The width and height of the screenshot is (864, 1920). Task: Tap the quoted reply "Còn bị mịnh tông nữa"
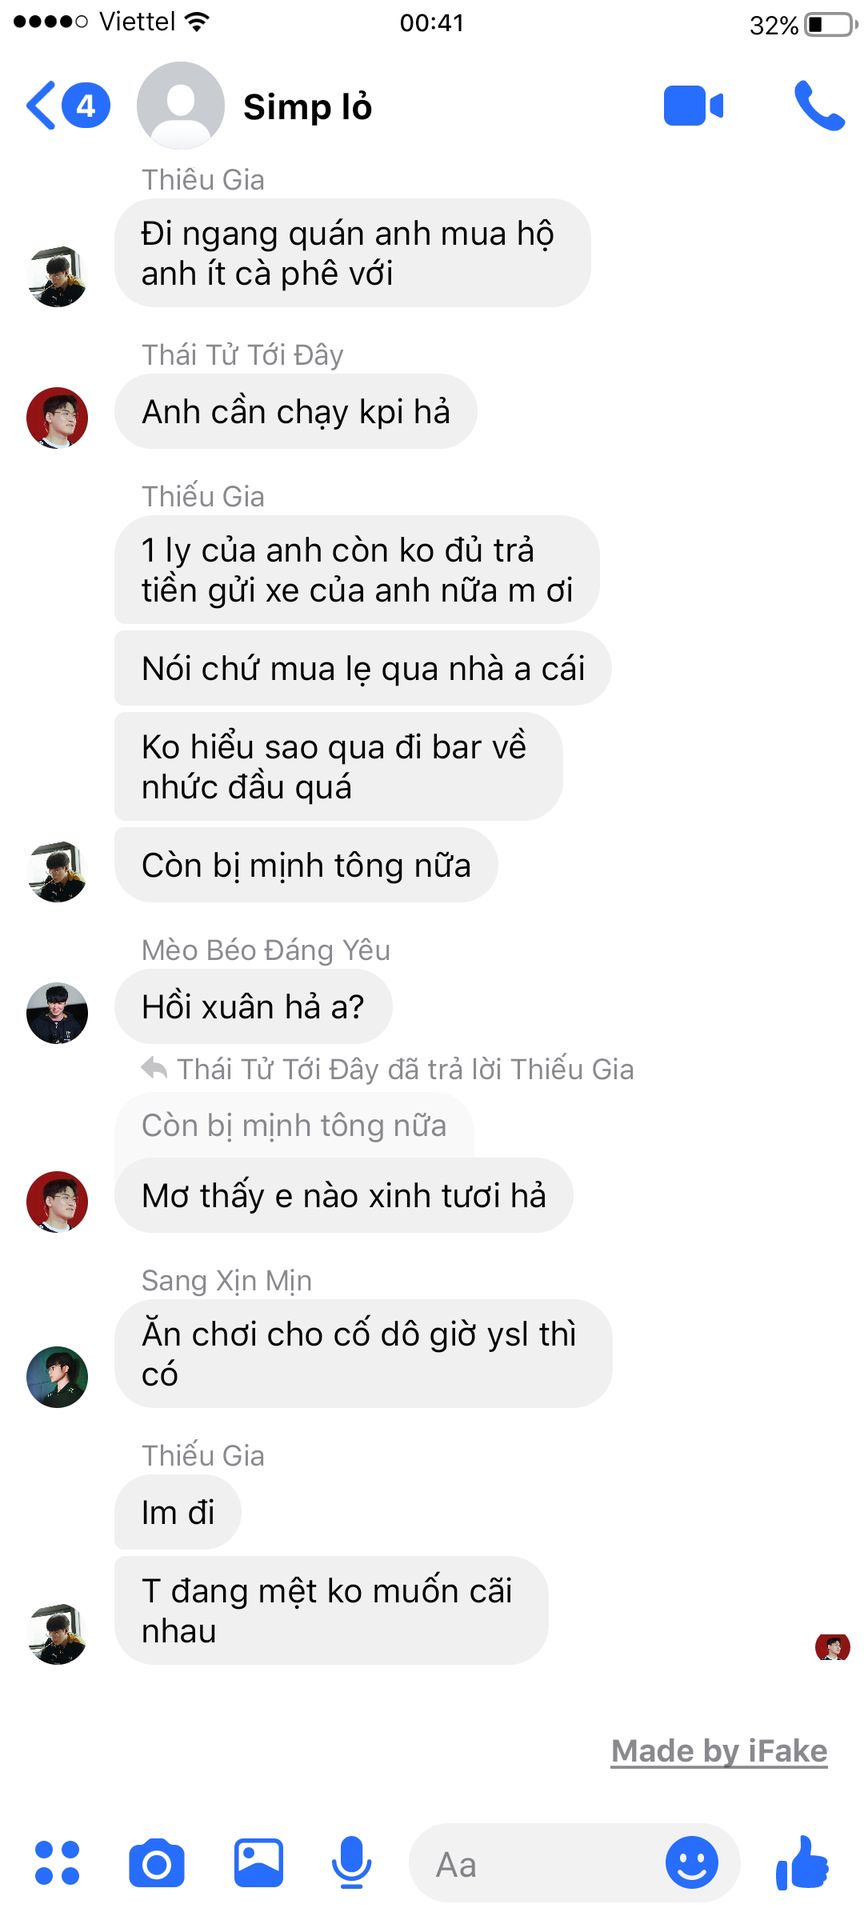pyautogui.click(x=294, y=1126)
